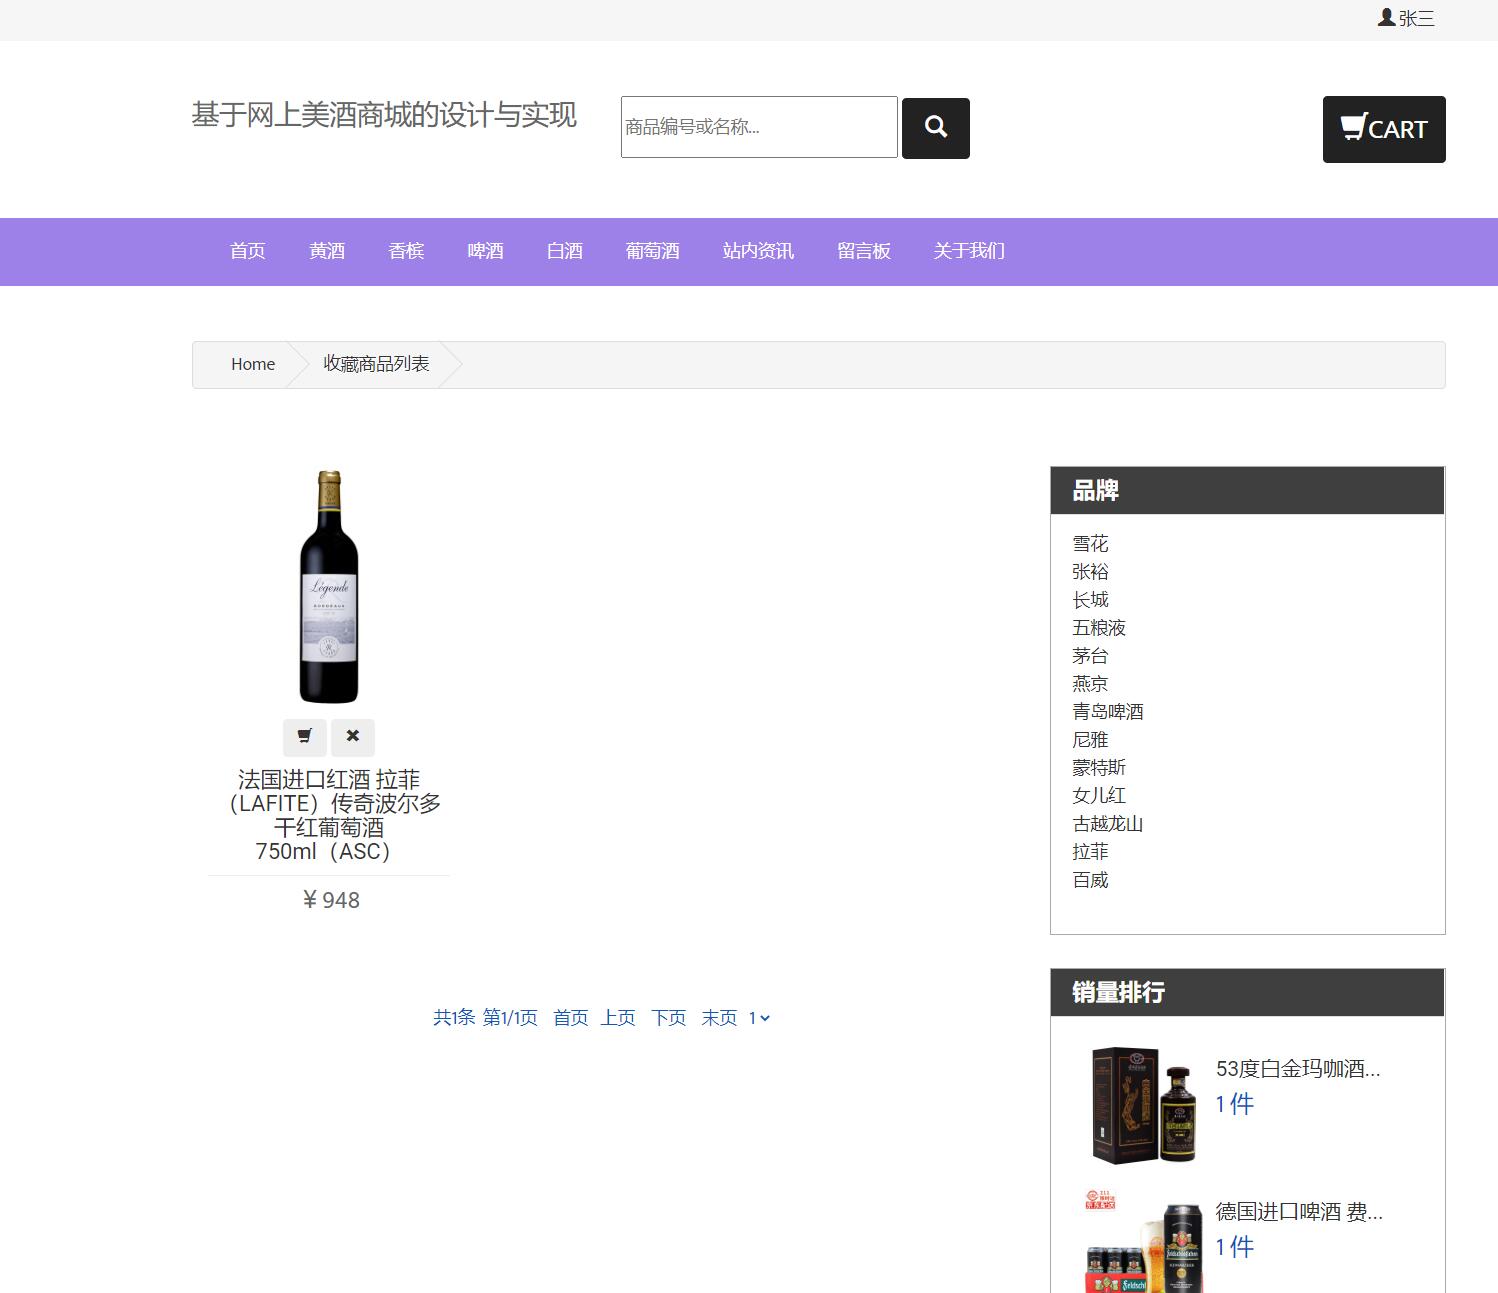Screen dimensions: 1498x1293
Task: Open the 法国进口红酒拉菲 product title
Action: [x=328, y=815]
